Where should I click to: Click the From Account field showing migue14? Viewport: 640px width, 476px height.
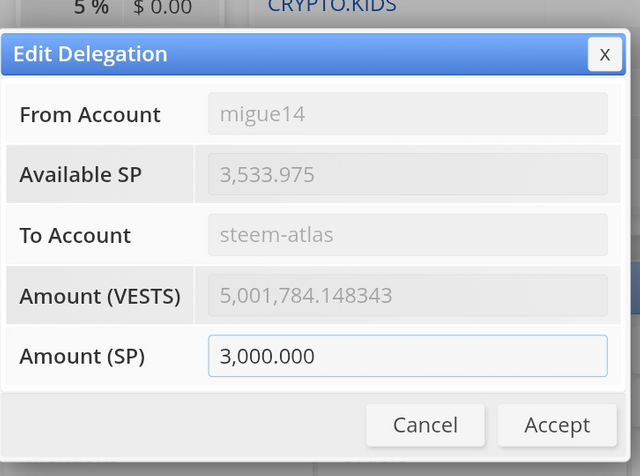pos(408,113)
